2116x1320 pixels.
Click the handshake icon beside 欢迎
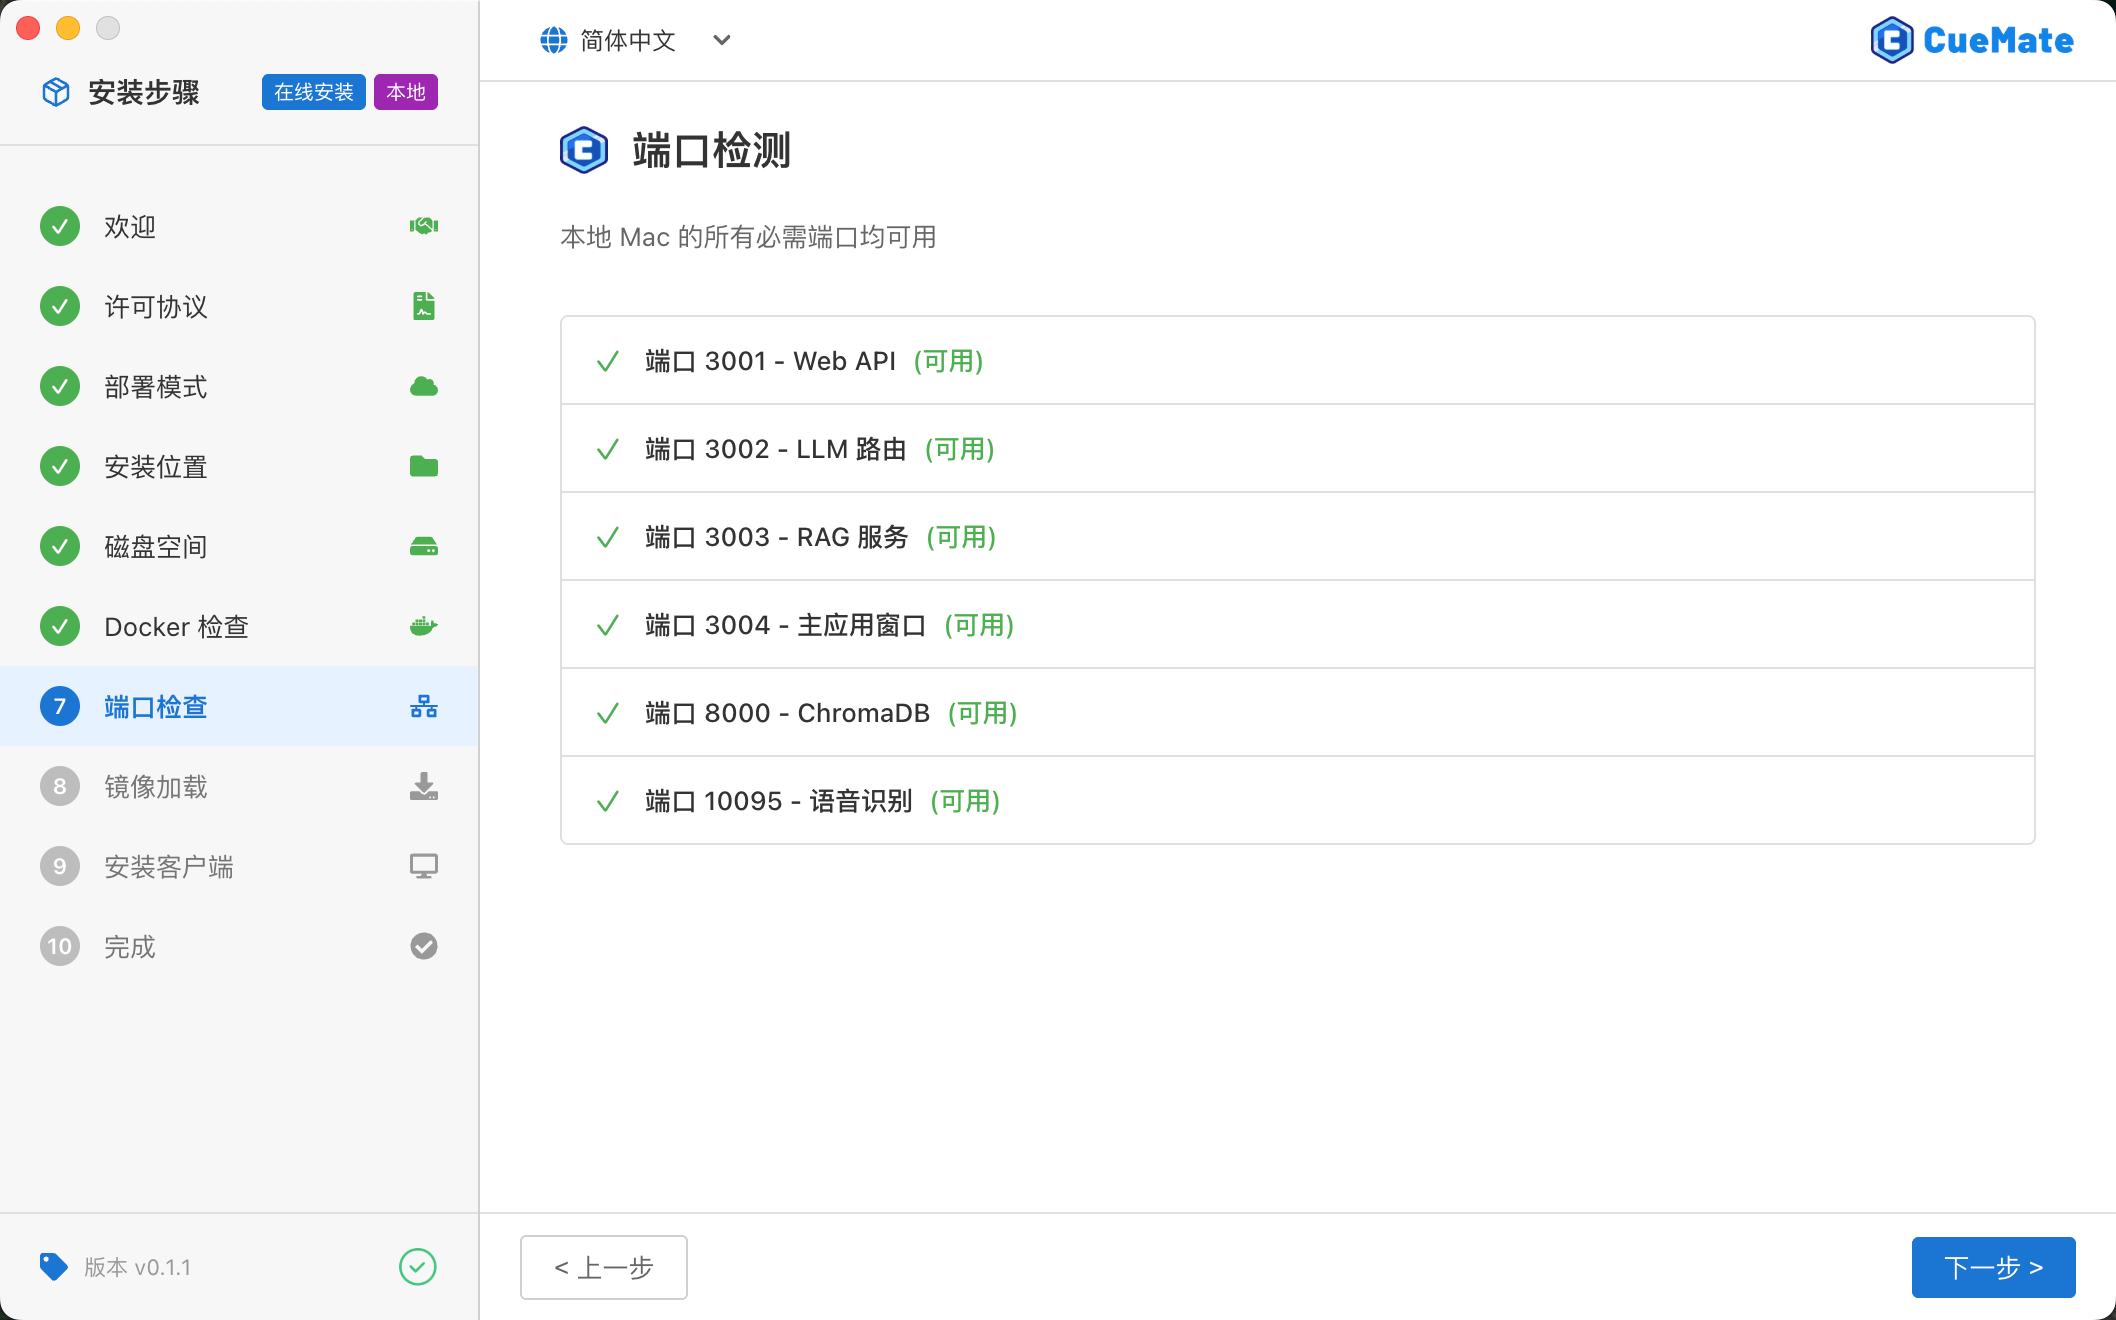click(423, 226)
